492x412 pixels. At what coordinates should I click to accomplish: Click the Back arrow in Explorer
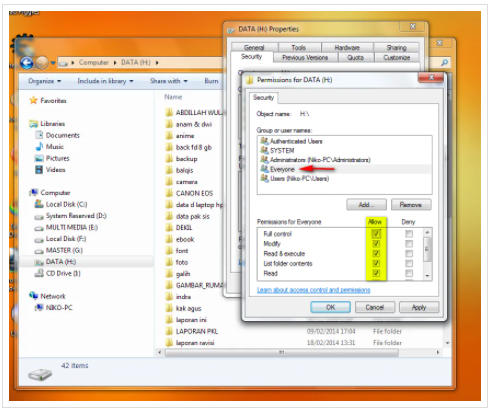[27, 63]
